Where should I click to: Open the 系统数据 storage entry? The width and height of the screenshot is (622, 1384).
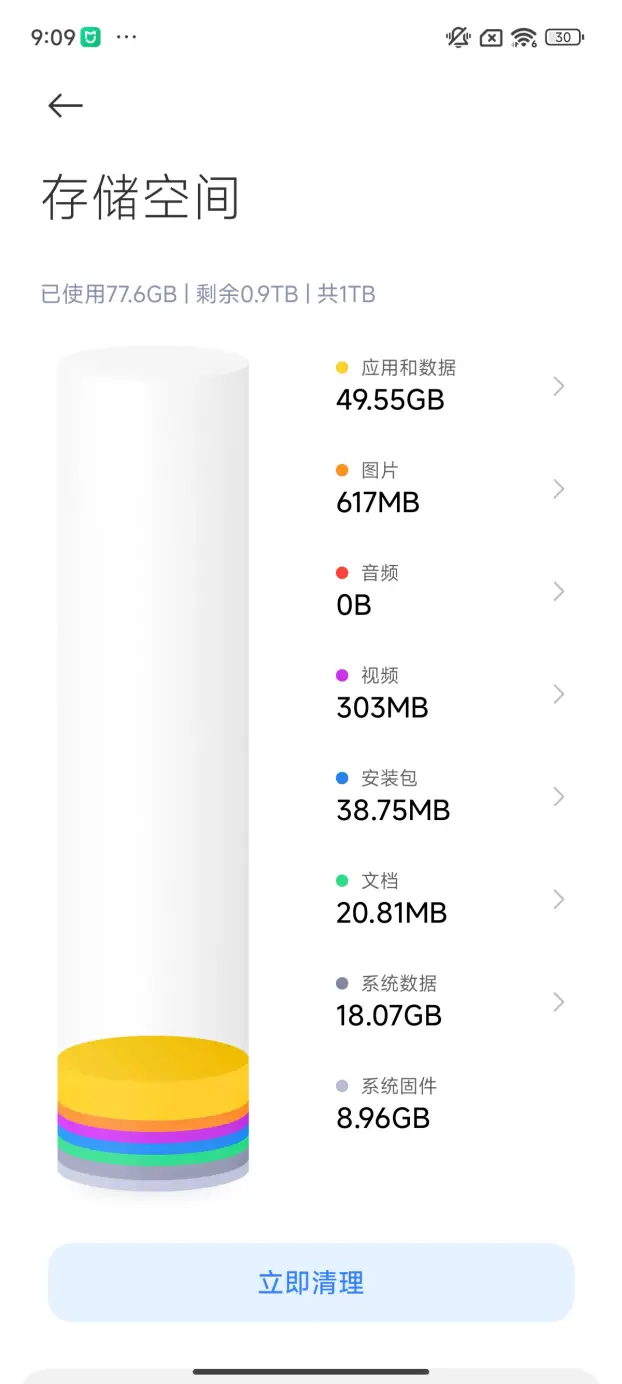(389, 1001)
